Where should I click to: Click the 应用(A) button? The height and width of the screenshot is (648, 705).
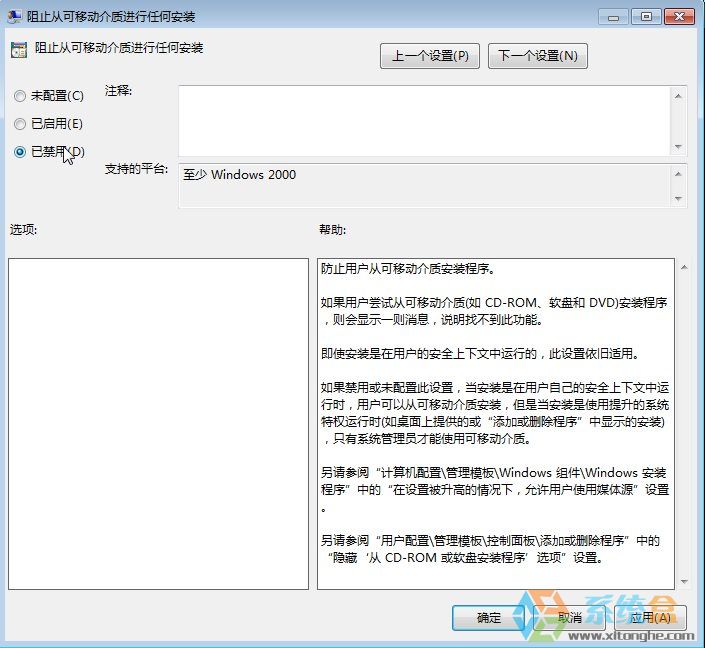pos(650,618)
